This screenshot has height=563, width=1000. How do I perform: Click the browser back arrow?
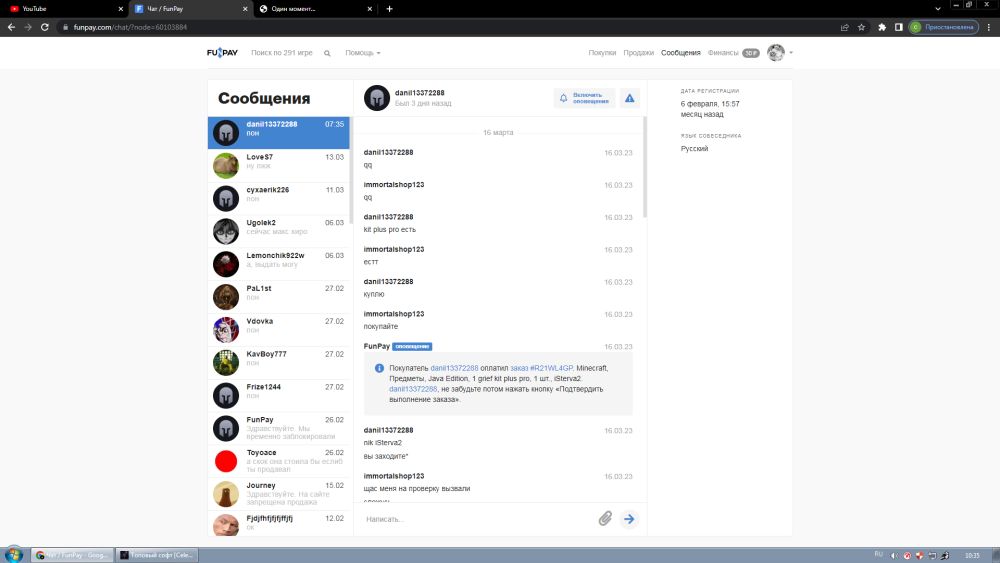[11, 27]
